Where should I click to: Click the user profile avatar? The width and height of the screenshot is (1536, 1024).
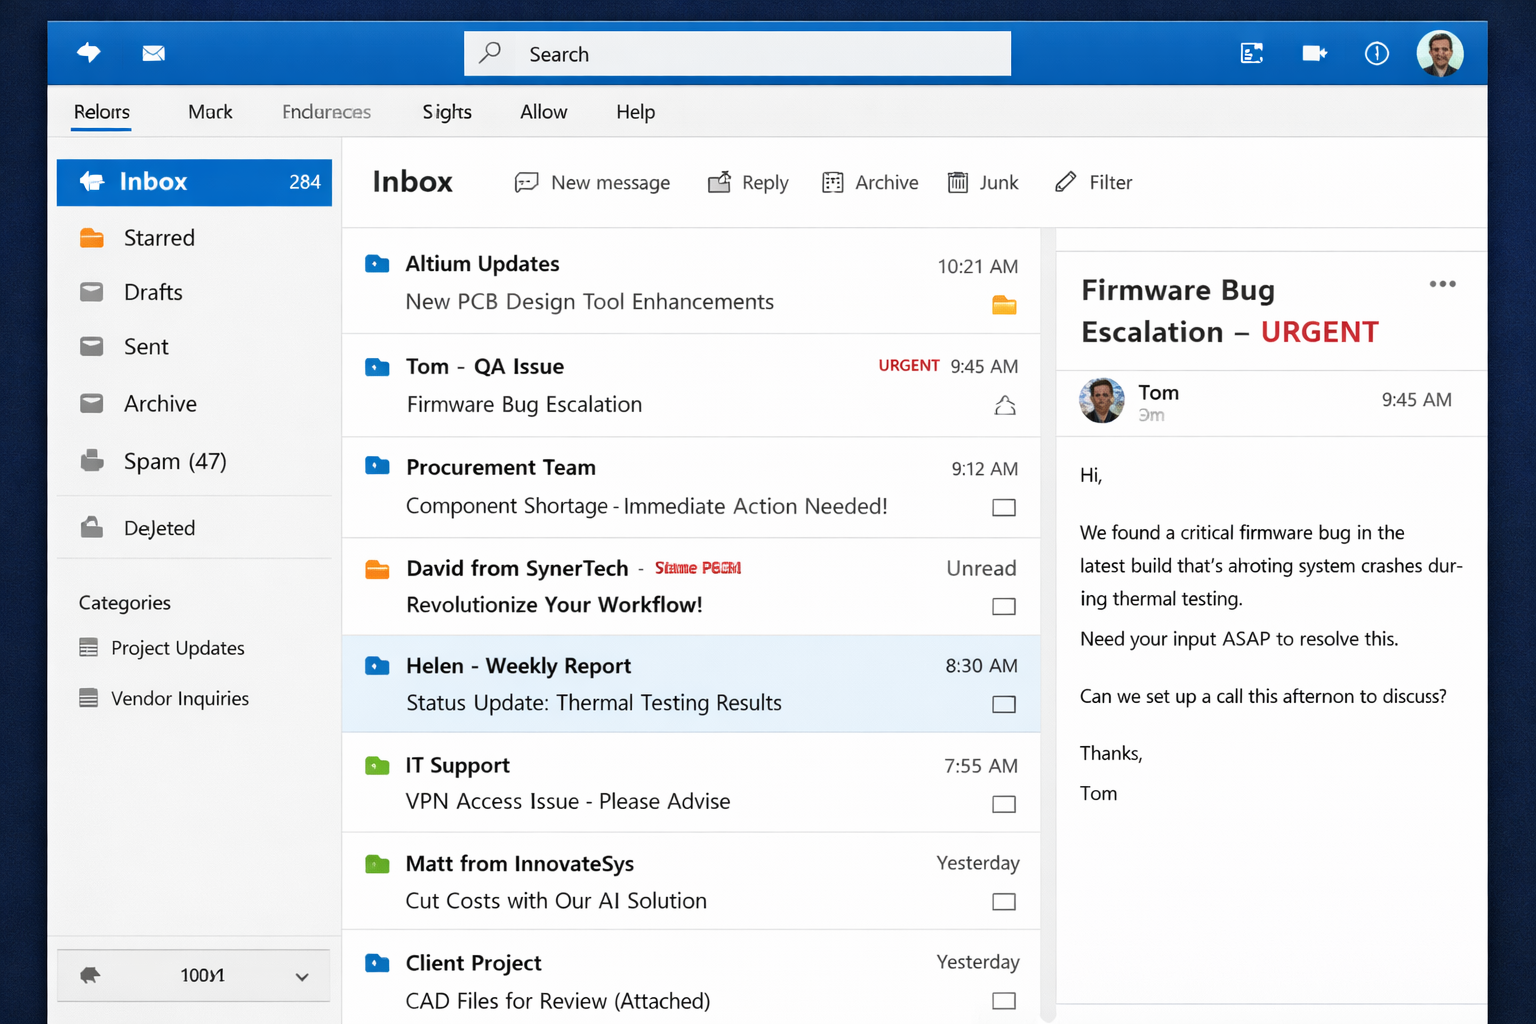pos(1439,53)
